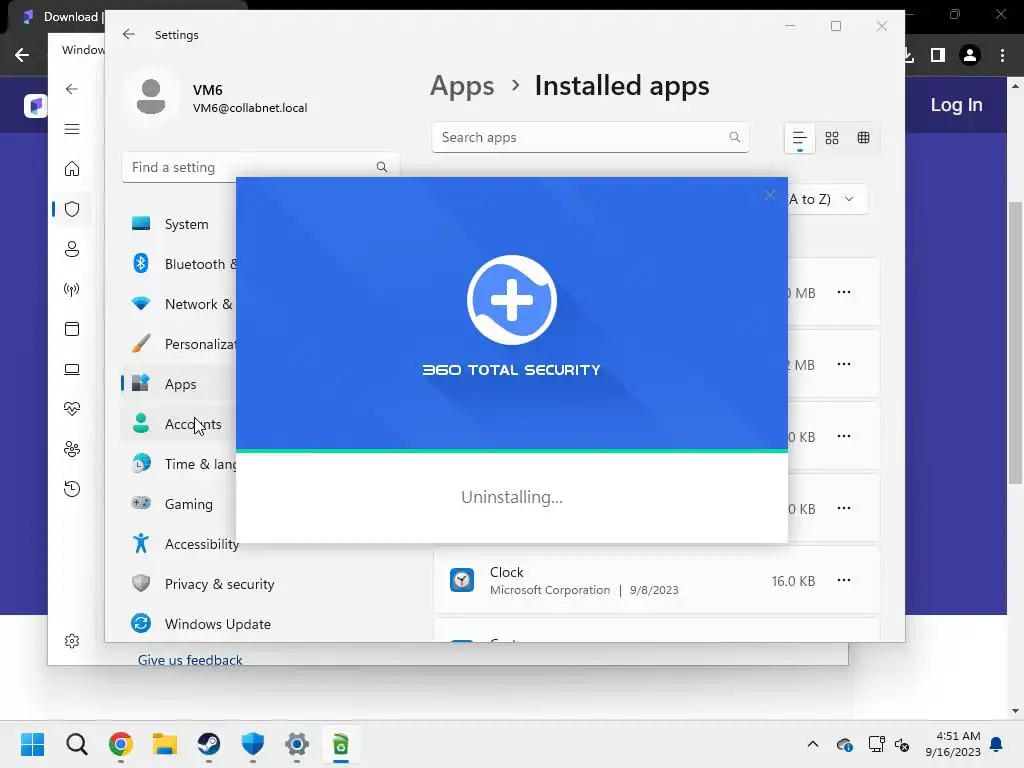Image resolution: width=1024 pixels, height=768 pixels.
Task: Open more options for the app sized 0 MB
Action: 844,292
